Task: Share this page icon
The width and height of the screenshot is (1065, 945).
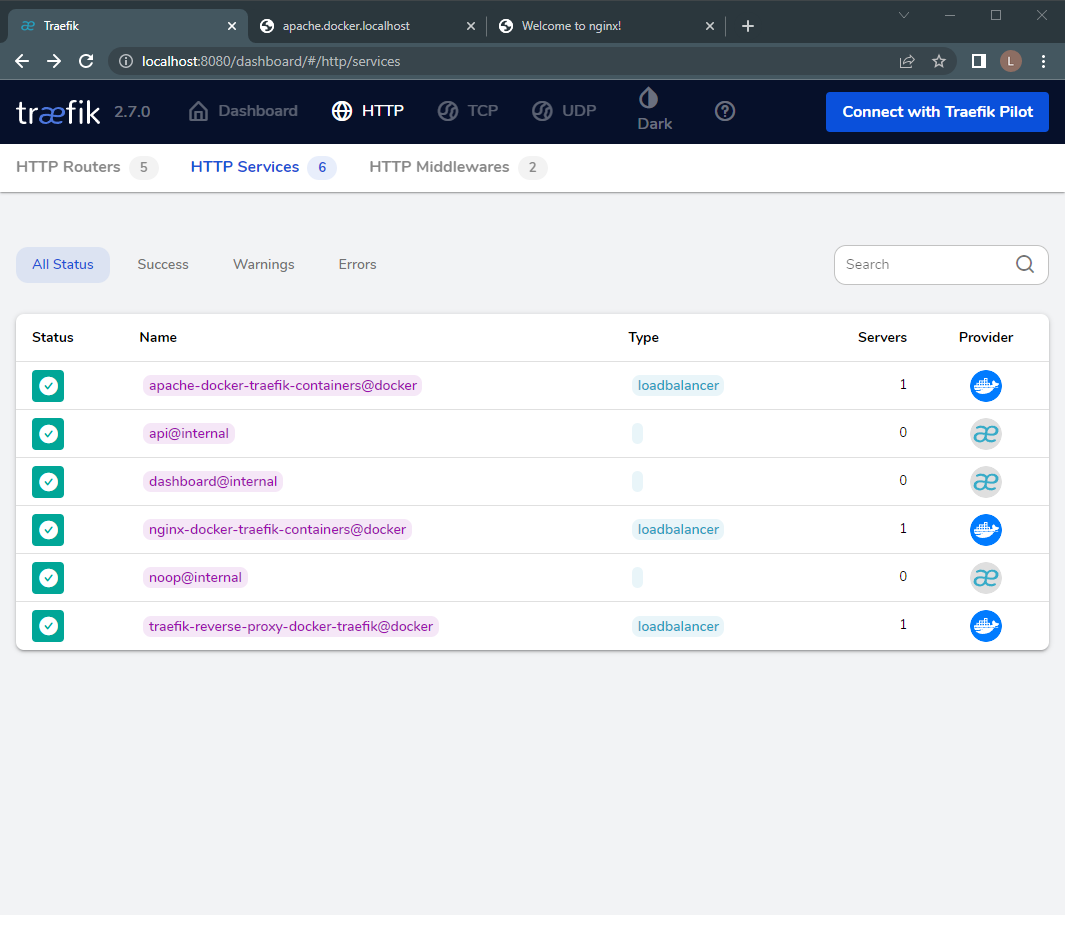Action: tap(907, 61)
